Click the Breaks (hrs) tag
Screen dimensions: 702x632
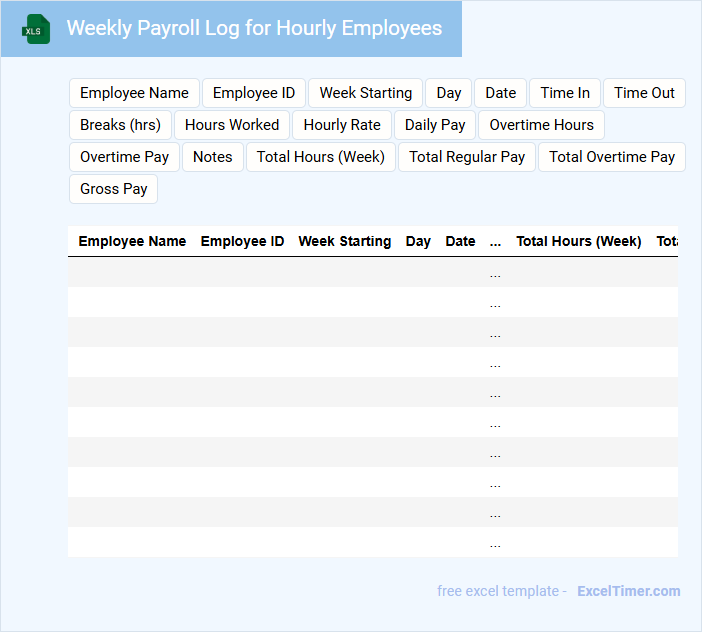[x=120, y=125]
